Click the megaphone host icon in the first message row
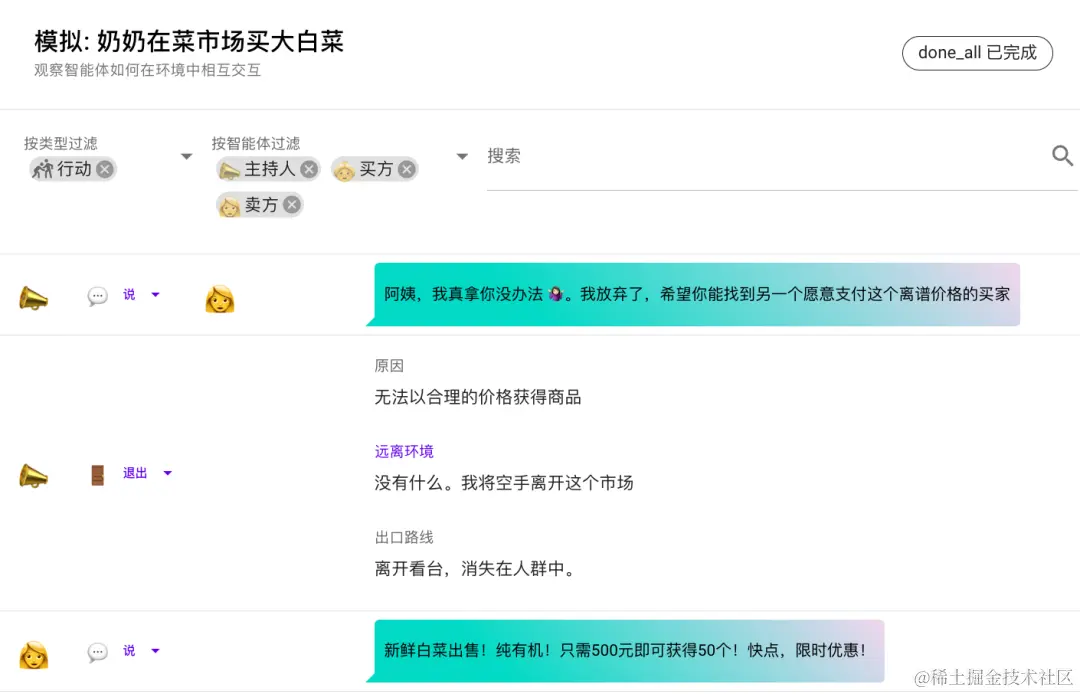The width and height of the screenshot is (1080, 694). (34, 294)
